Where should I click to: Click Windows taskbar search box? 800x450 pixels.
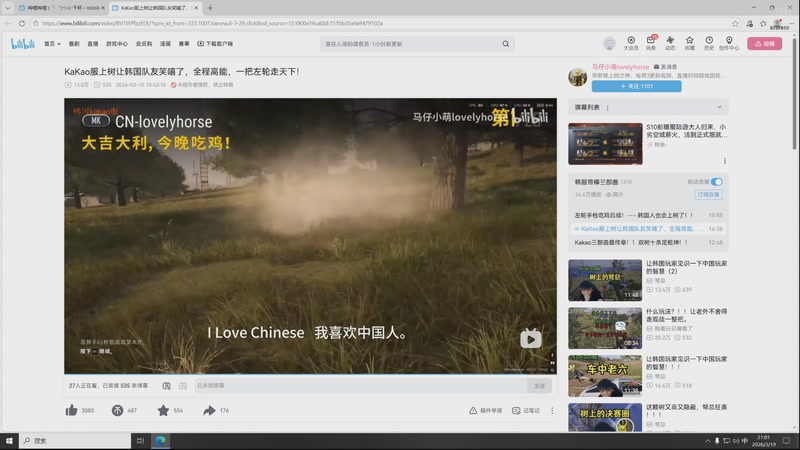(x=75, y=441)
